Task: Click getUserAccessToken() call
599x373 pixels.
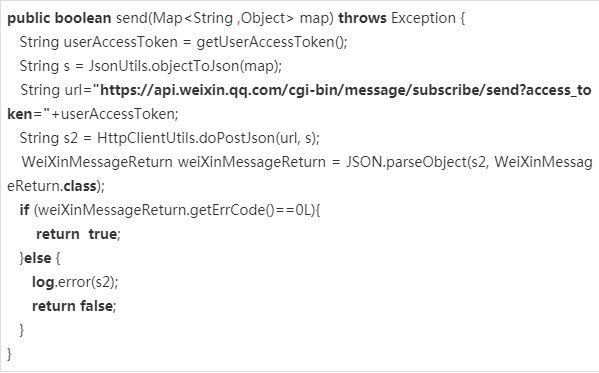Action: 272,42
